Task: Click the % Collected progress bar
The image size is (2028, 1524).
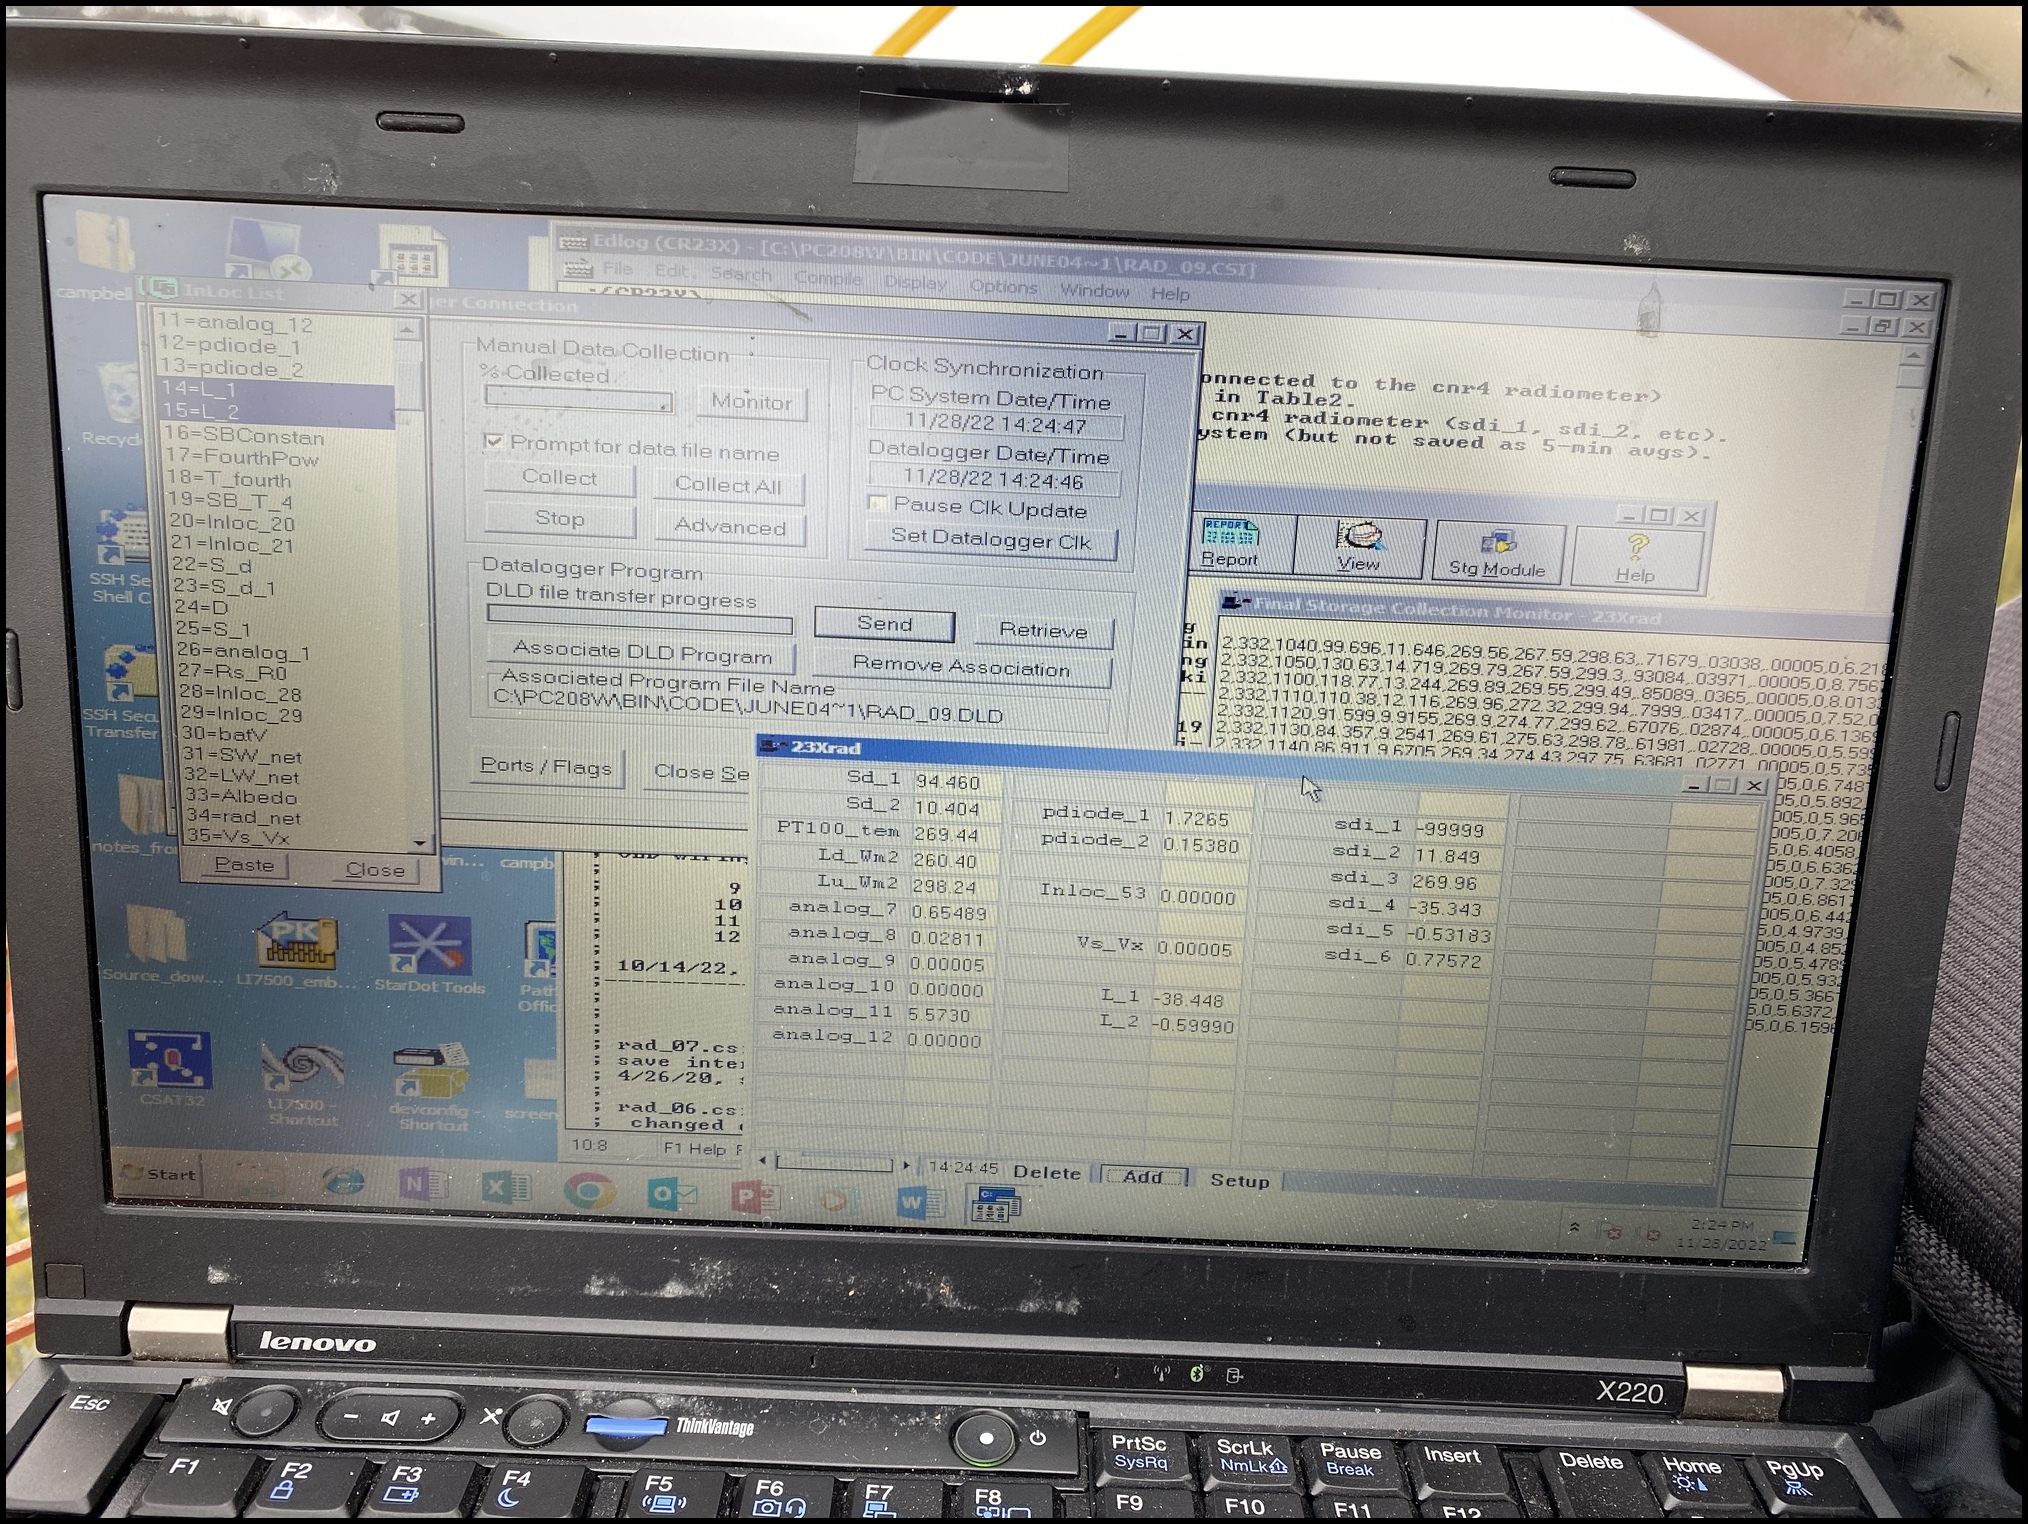Action: pos(578,399)
